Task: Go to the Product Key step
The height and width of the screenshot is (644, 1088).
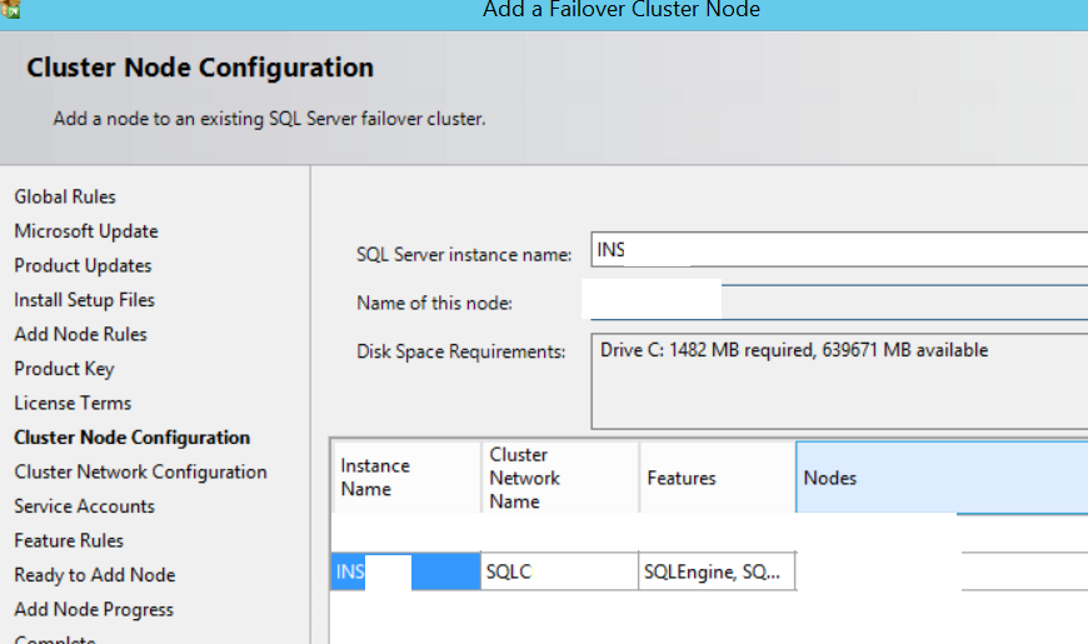Action: pos(64,368)
